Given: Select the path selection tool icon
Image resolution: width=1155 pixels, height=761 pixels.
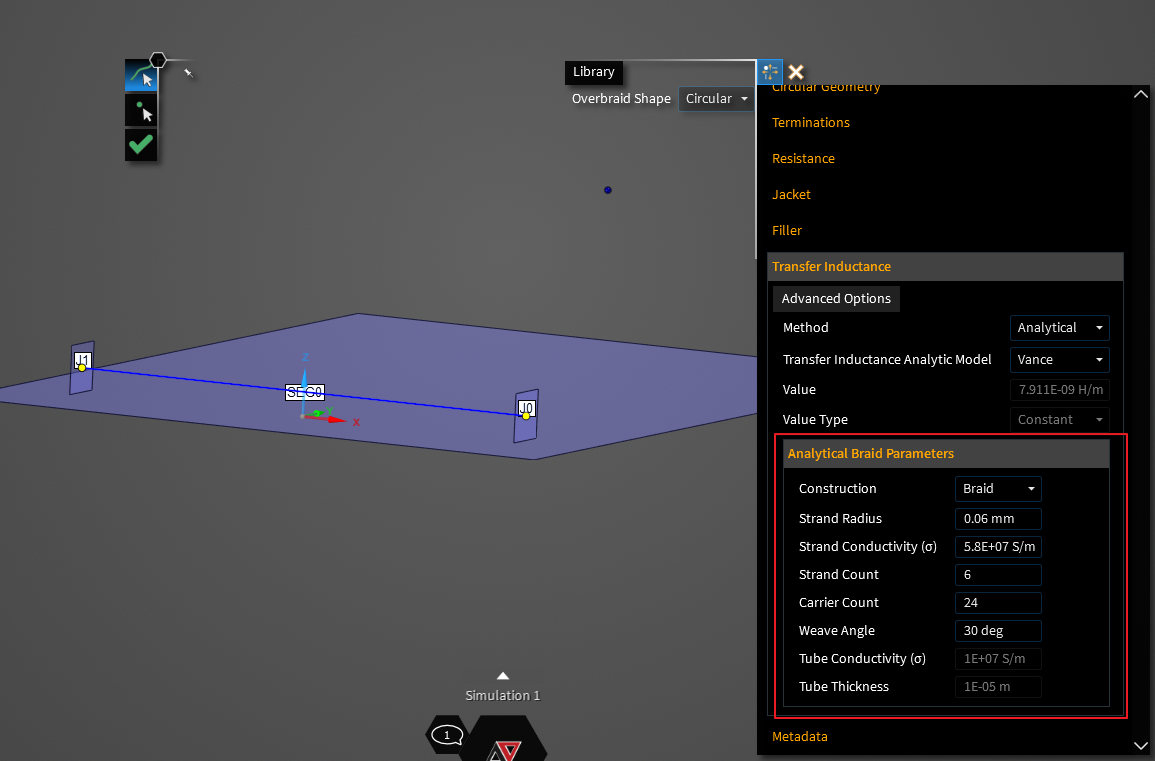Looking at the screenshot, I should [x=141, y=77].
